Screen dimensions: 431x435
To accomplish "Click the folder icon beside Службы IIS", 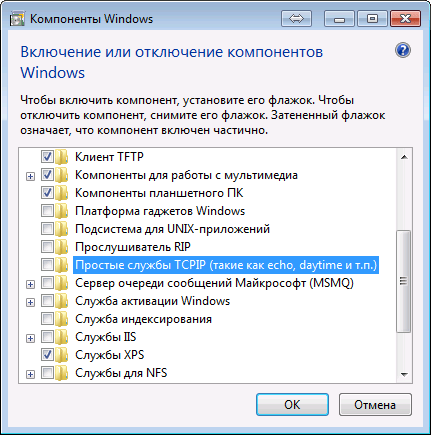I will (62, 337).
